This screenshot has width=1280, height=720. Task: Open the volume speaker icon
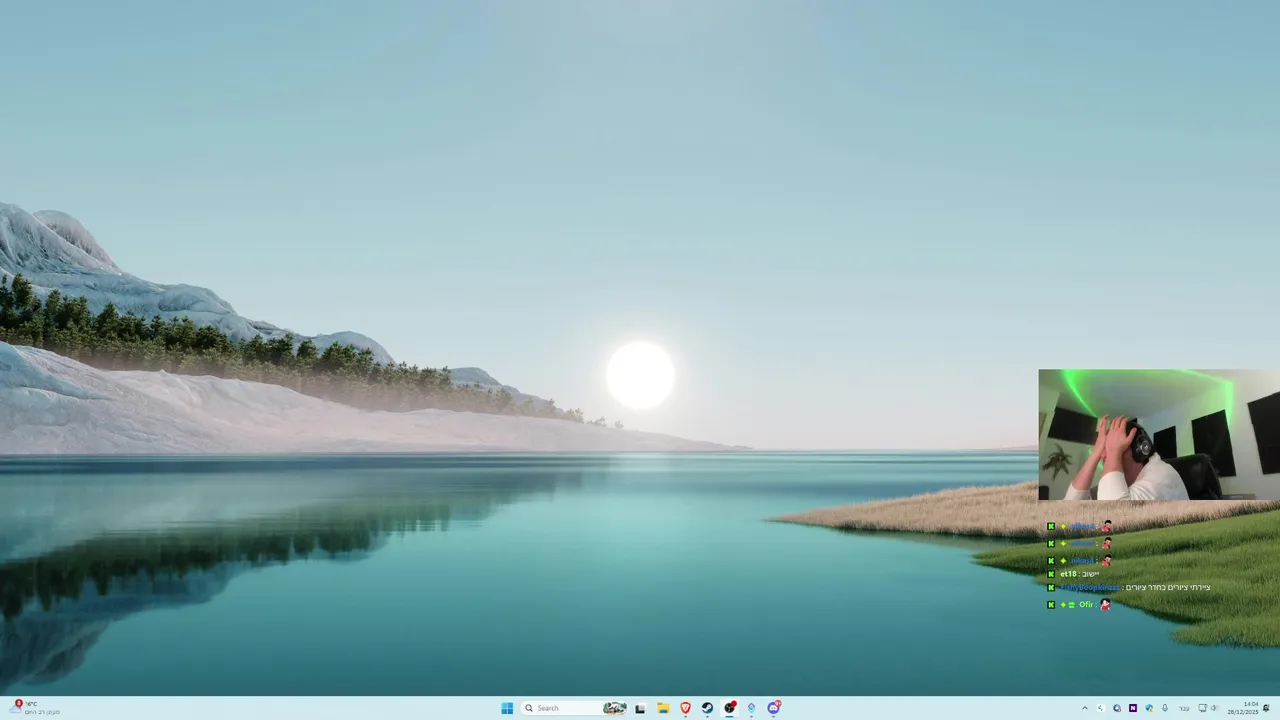pos(1214,708)
